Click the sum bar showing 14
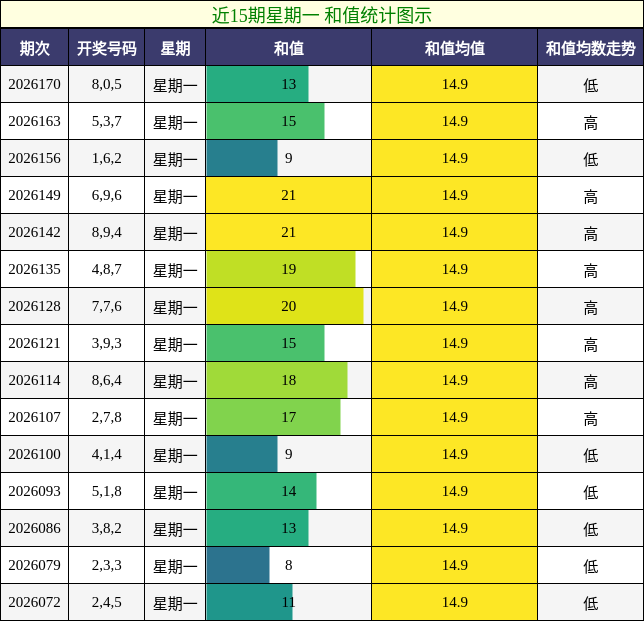644x621 pixels. coord(262,491)
